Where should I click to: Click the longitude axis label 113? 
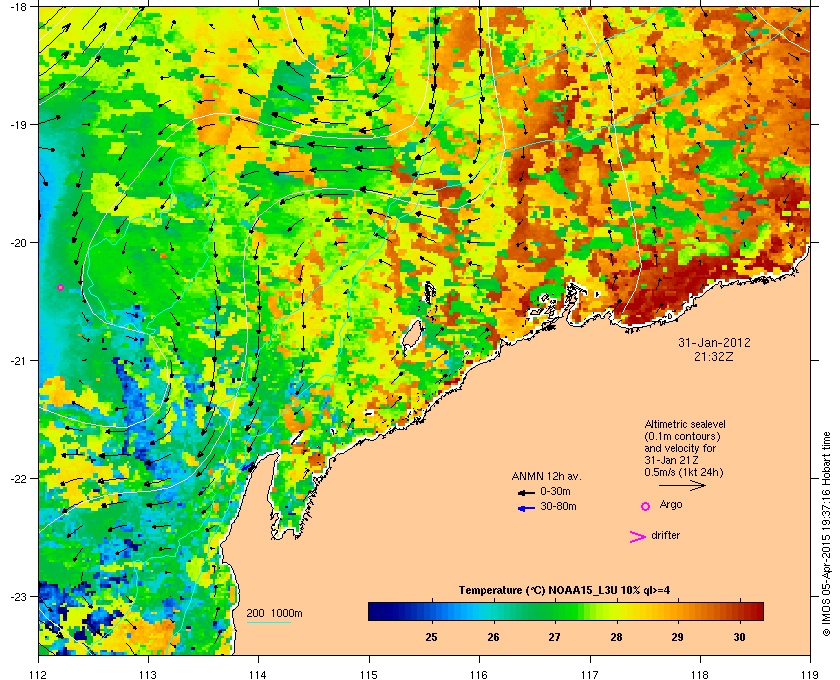tap(148, 674)
